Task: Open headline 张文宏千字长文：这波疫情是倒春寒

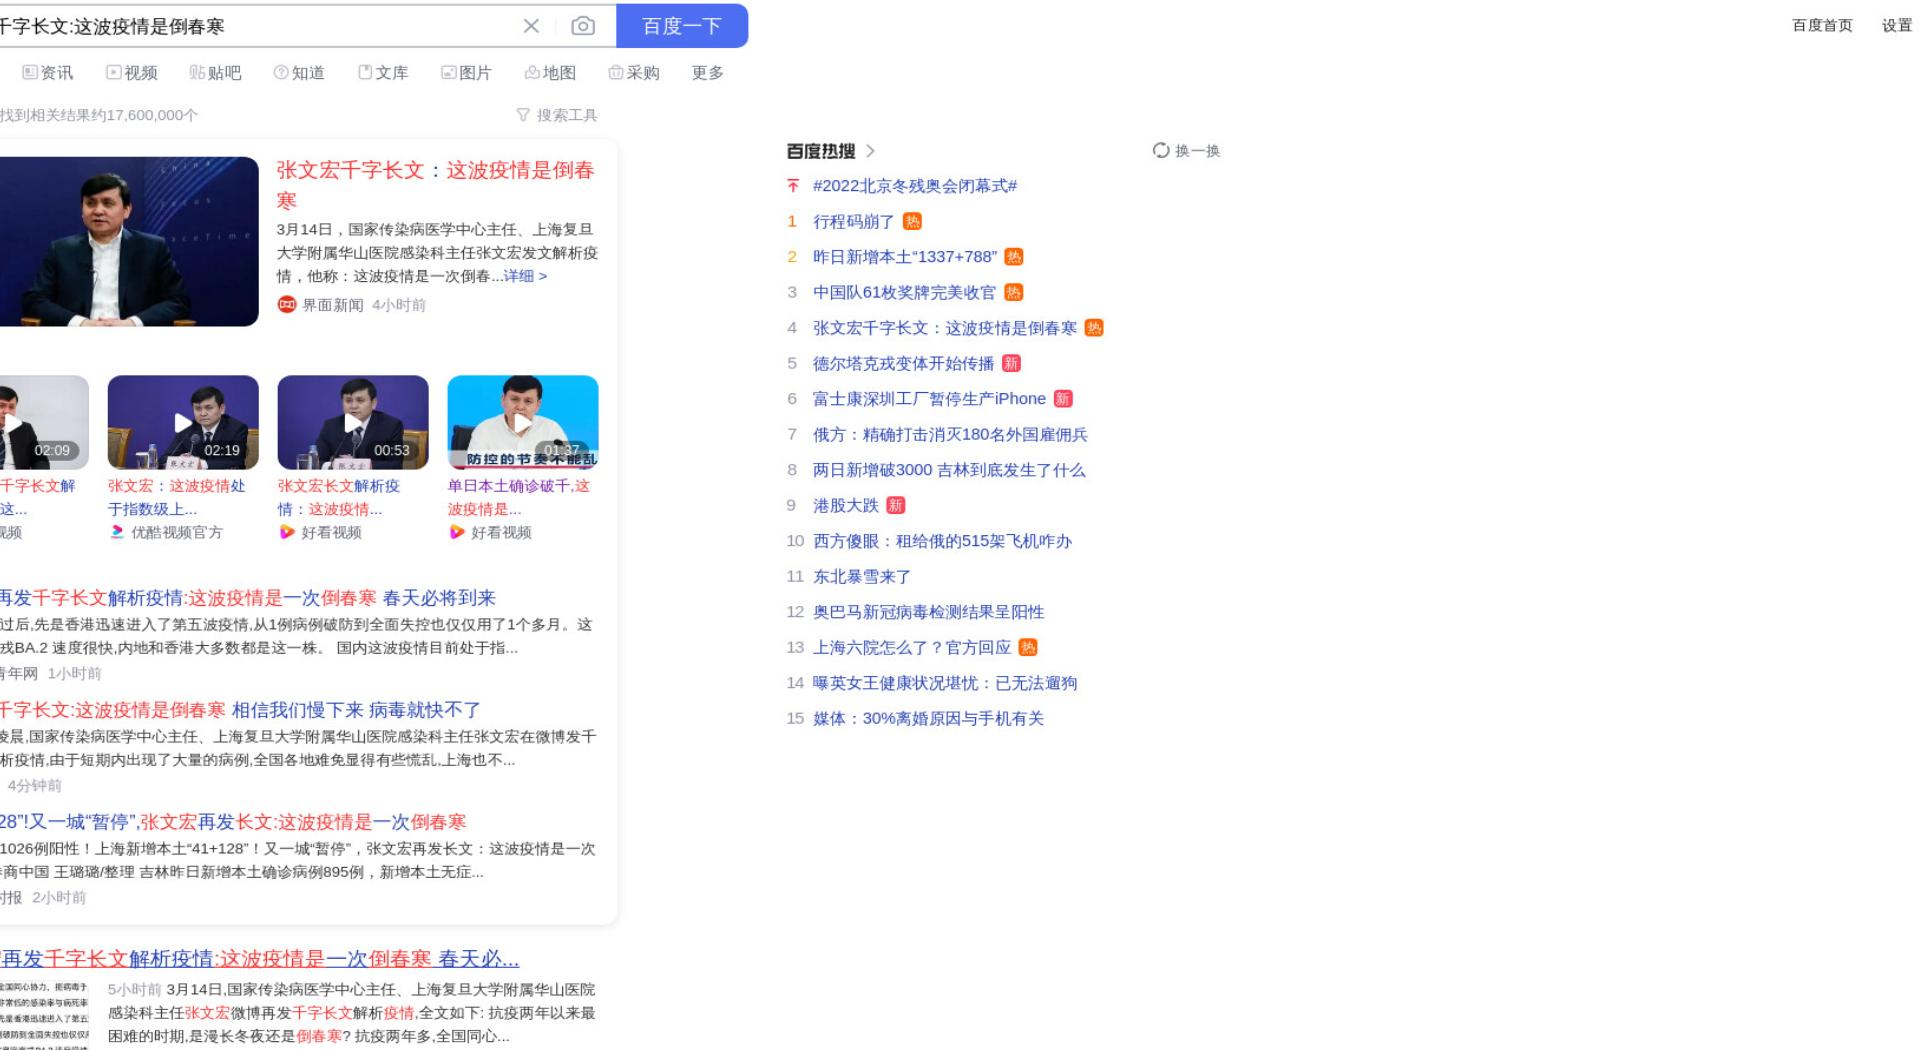Action: [435, 185]
